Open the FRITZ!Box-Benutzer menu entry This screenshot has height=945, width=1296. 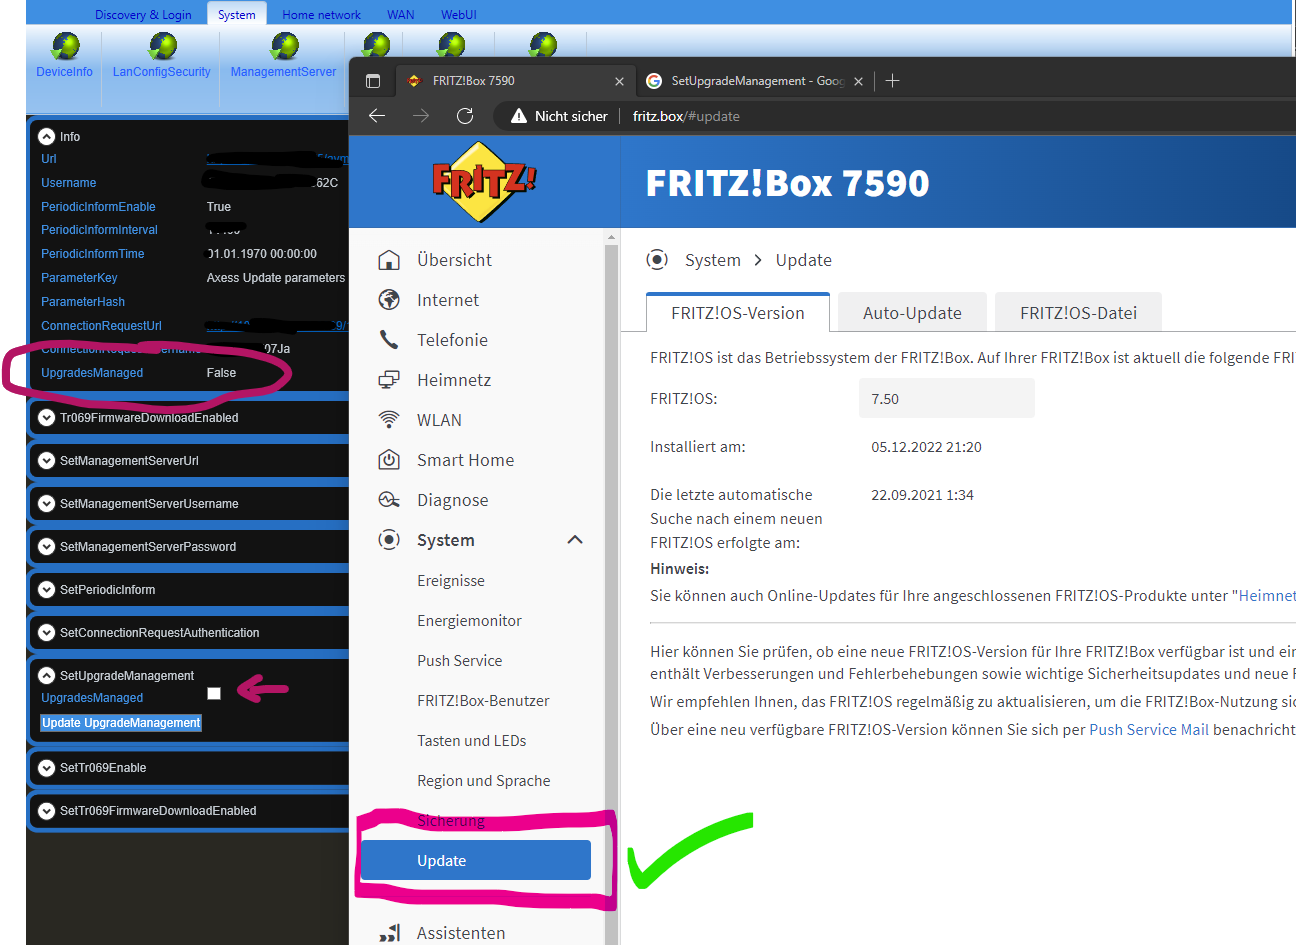pyautogui.click(x=483, y=701)
